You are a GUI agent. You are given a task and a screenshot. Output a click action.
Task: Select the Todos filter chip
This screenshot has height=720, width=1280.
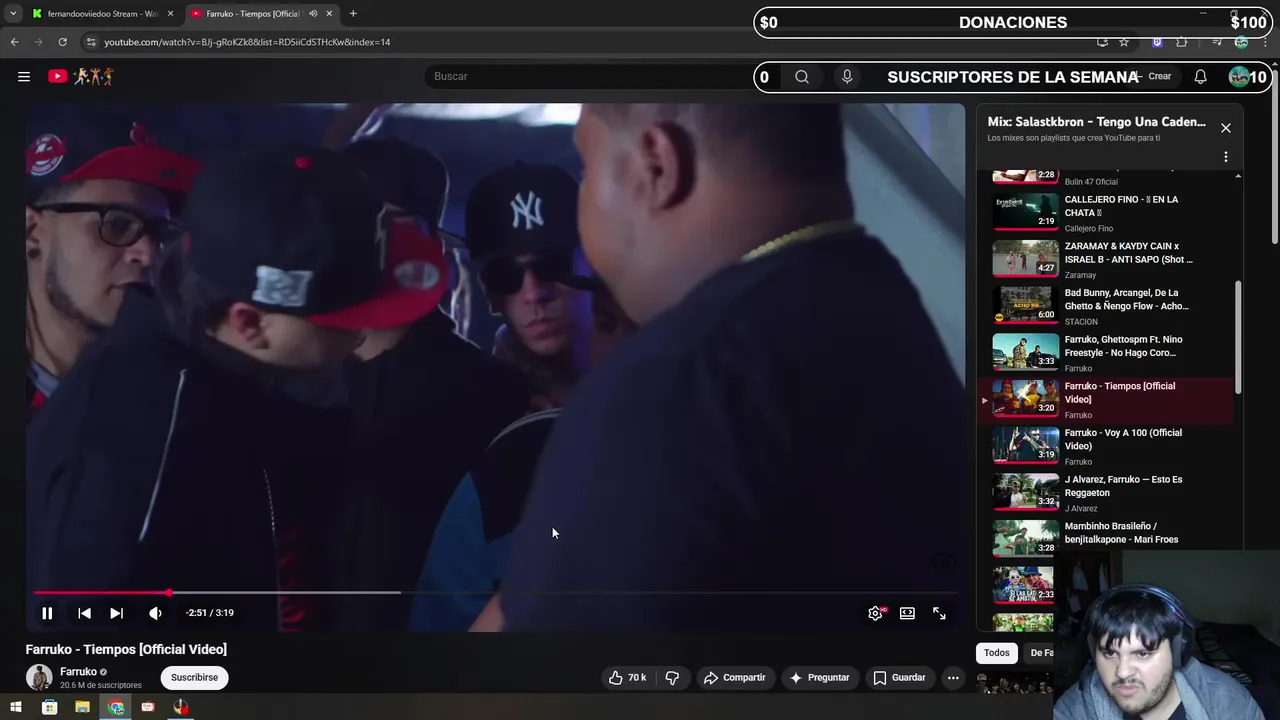tap(996, 653)
